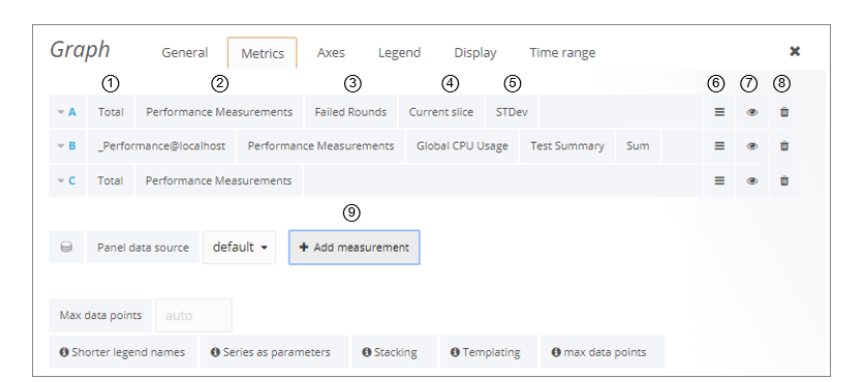Show Shorter legend names help
The image size is (846, 382).
click(x=122, y=352)
